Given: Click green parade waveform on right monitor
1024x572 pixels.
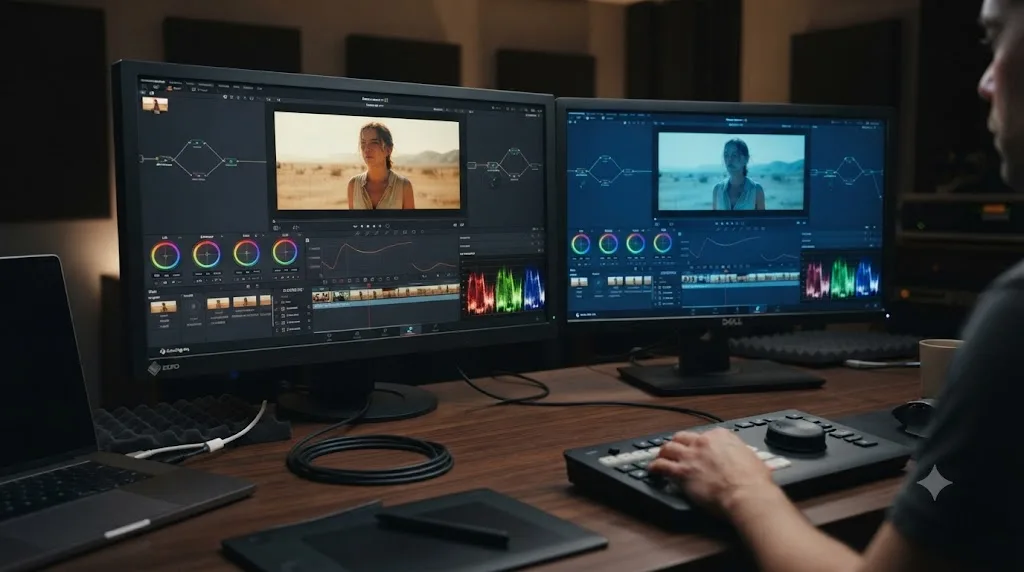Looking at the screenshot, I should (x=842, y=278).
